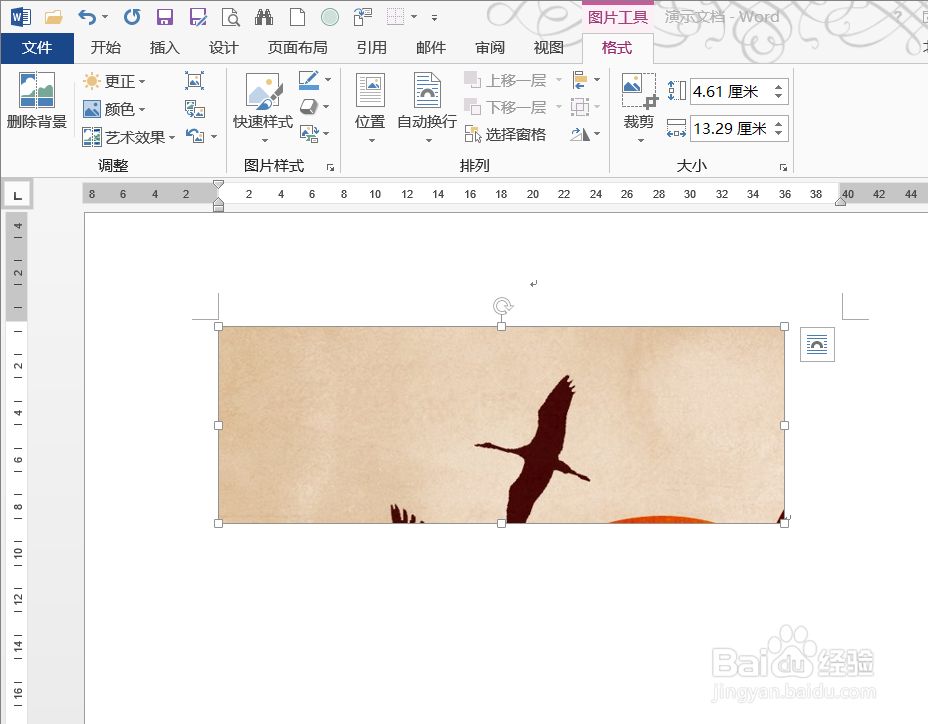The width and height of the screenshot is (928, 724).
Task: Click the Save icon on quick access toolbar
Action: tap(164, 16)
